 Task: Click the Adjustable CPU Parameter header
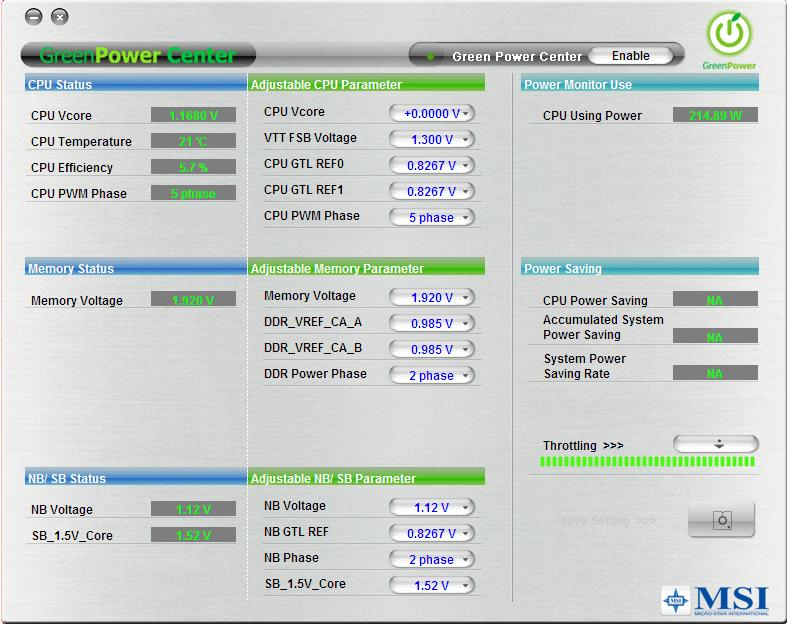pos(366,83)
